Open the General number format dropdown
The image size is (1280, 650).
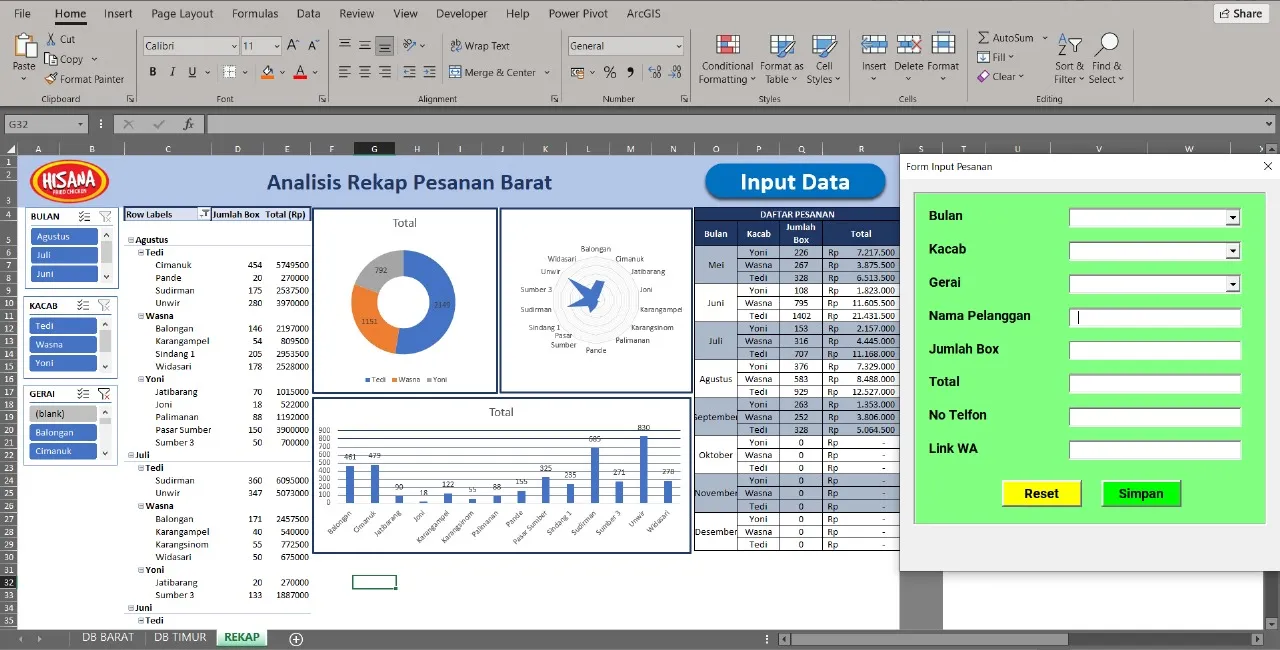[678, 46]
